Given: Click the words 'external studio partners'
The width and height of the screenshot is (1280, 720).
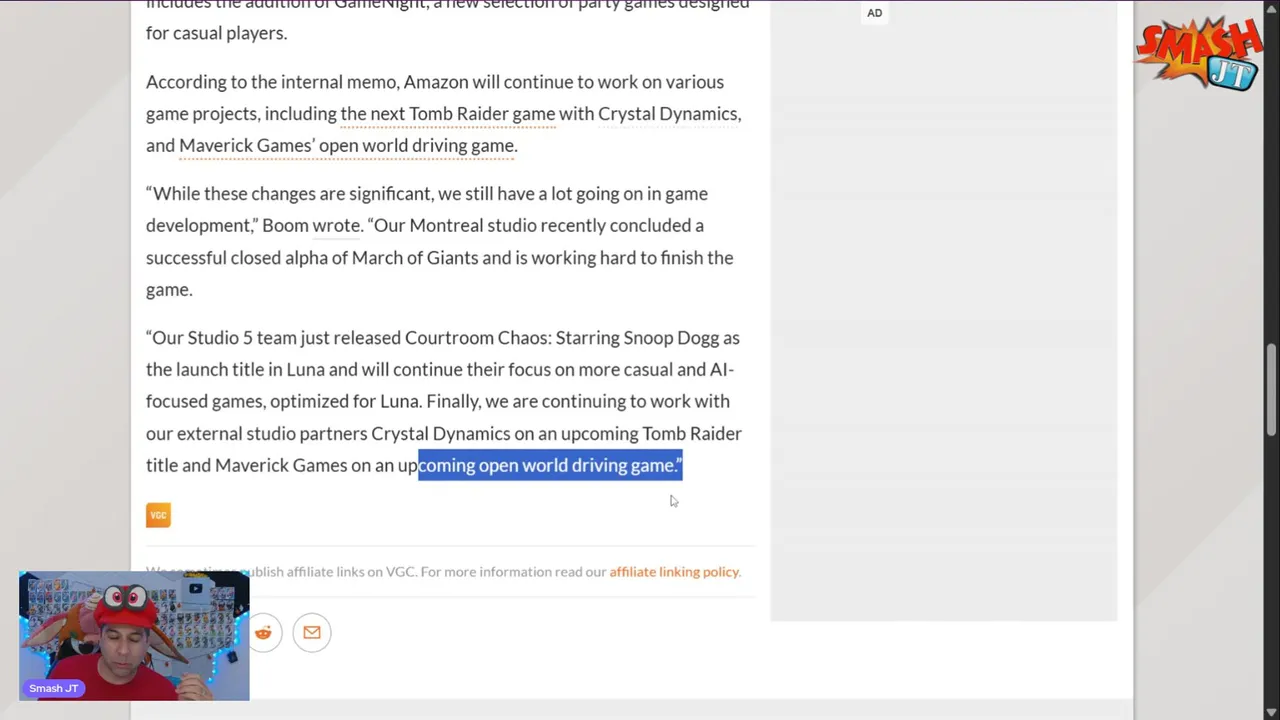Looking at the screenshot, I should (272, 434).
